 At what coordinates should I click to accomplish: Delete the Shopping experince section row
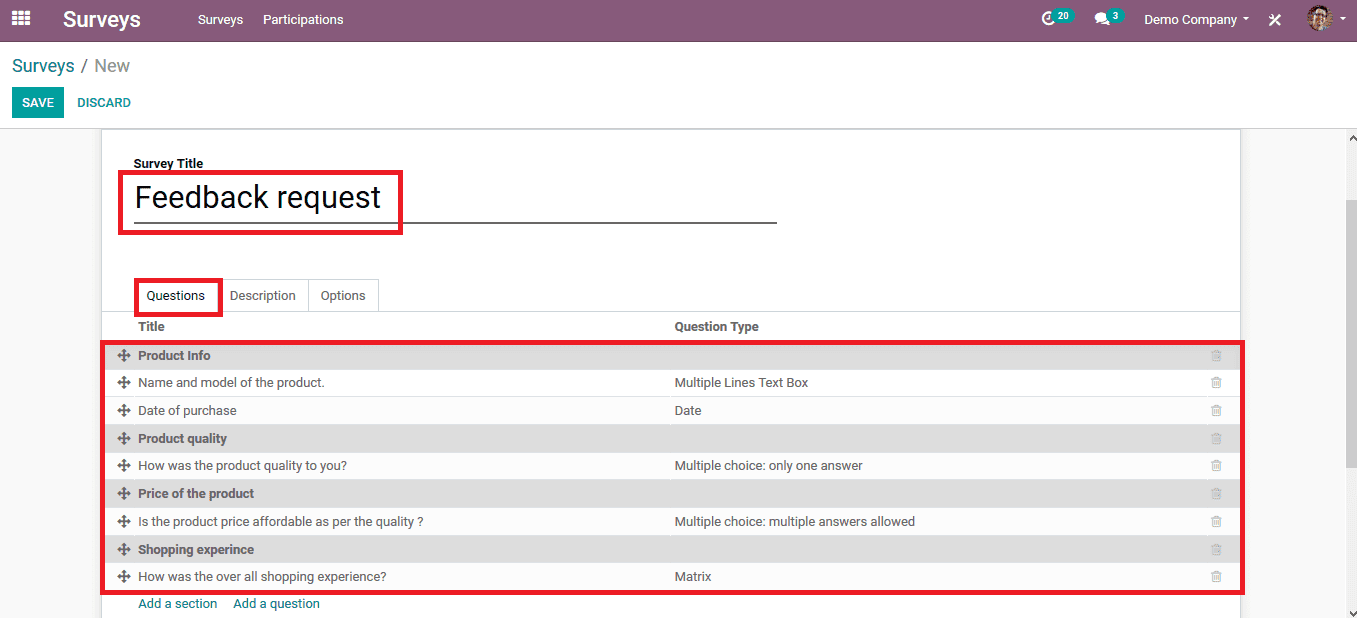[1216, 550]
